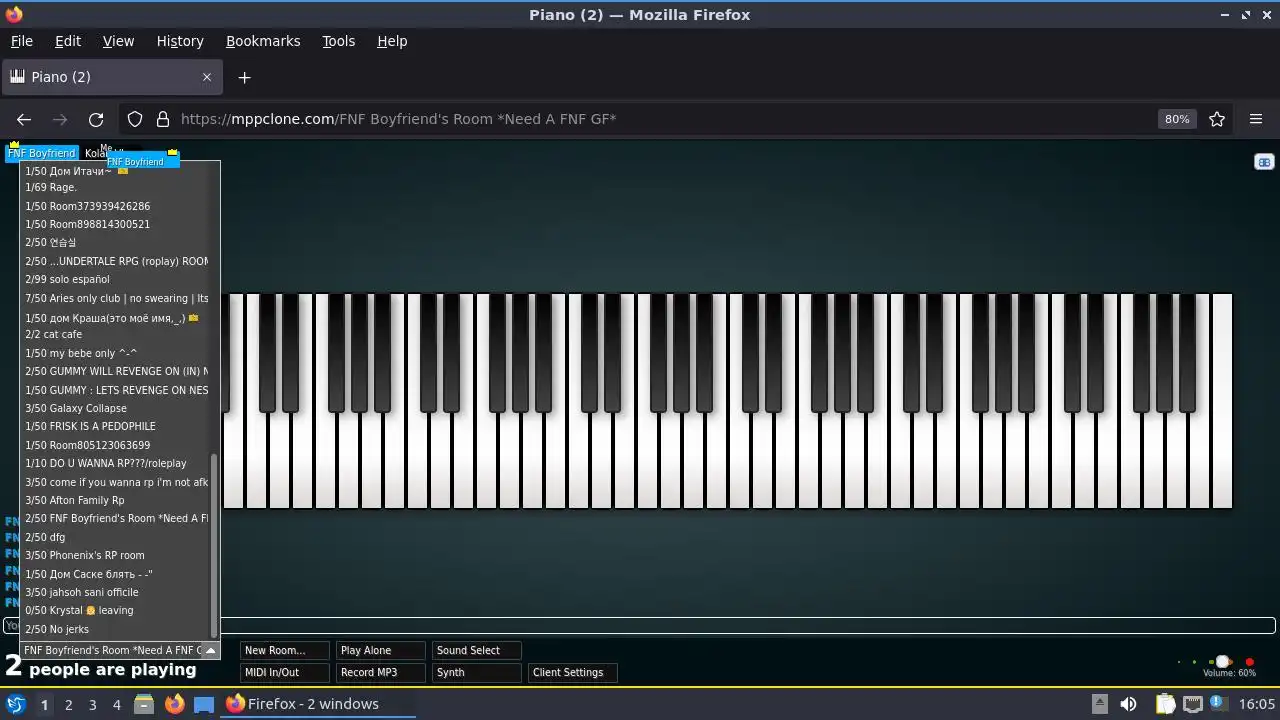This screenshot has width=1280, height=720.
Task: Click the room list scrollbar
Action: point(214,545)
